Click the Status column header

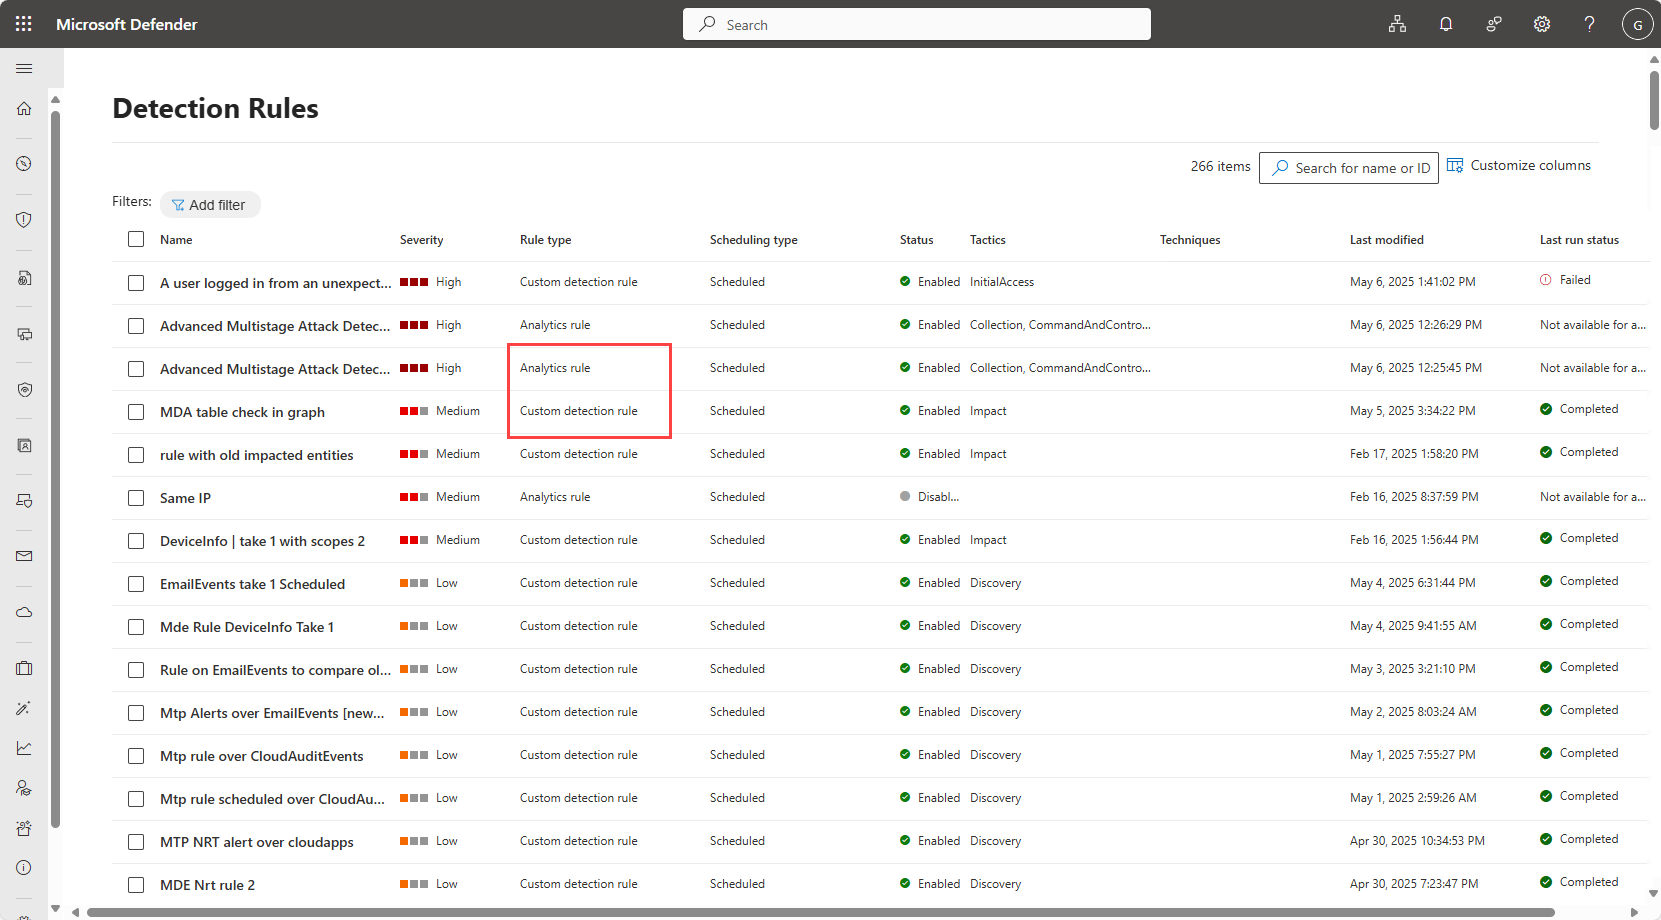(x=916, y=240)
